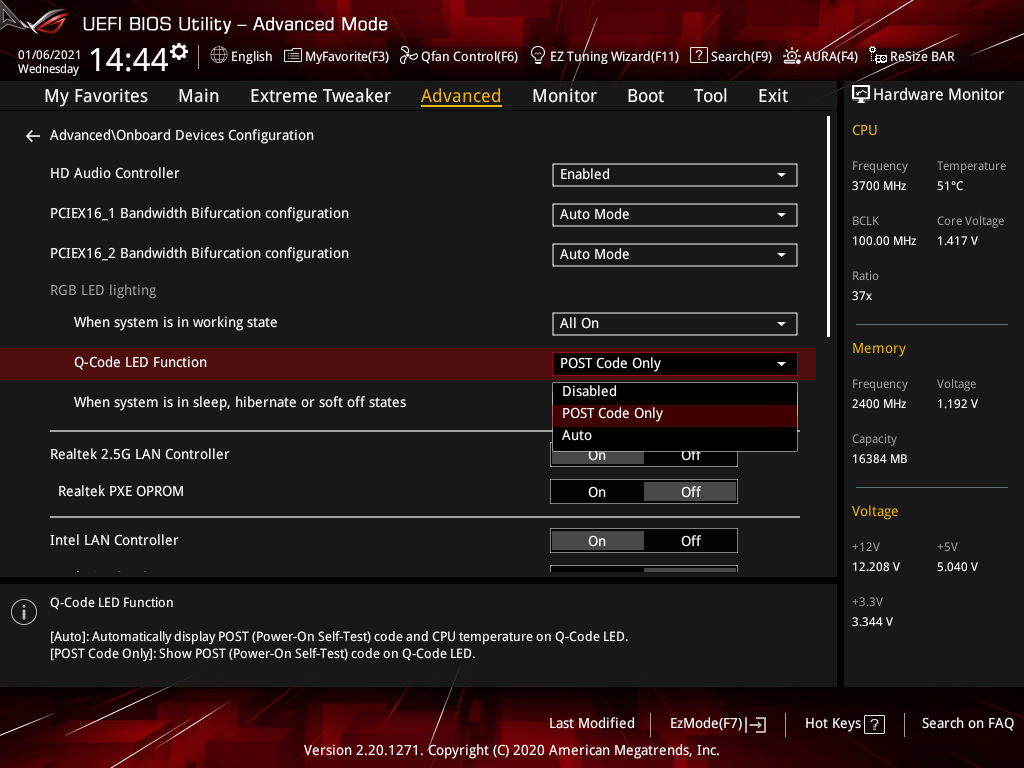Click the info icon in help panel
The image size is (1024, 768).
pos(24,612)
